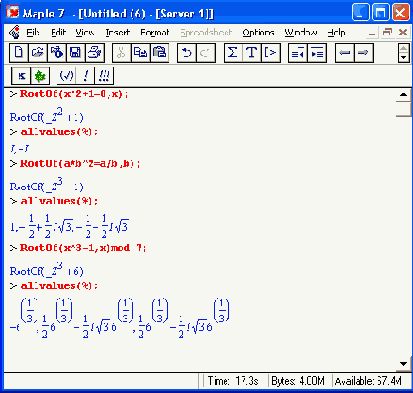Click the scroll down arrow of worksheet
The width and height of the screenshot is (413, 393).
coord(403,364)
